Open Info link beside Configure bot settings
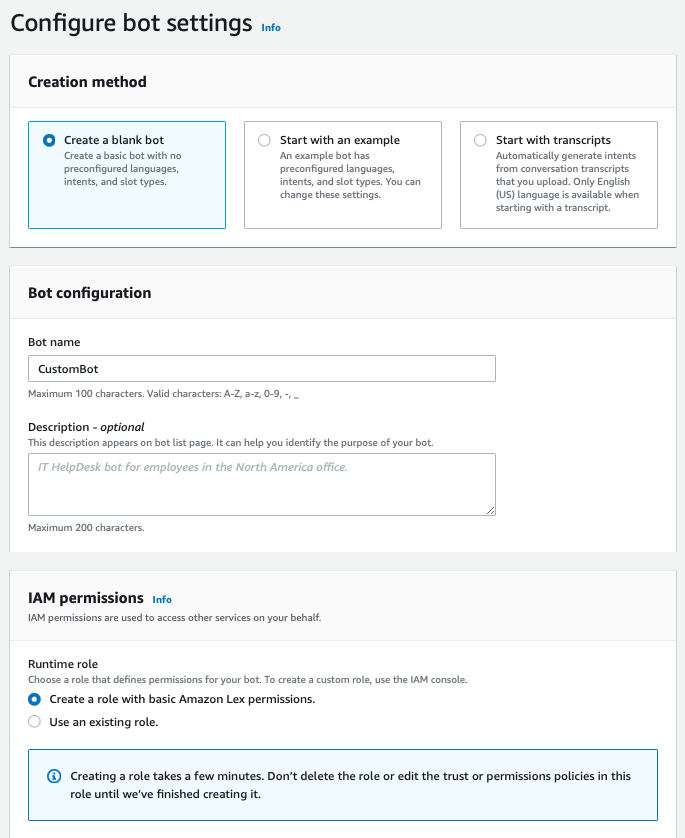This screenshot has height=838, width=685. (x=271, y=28)
